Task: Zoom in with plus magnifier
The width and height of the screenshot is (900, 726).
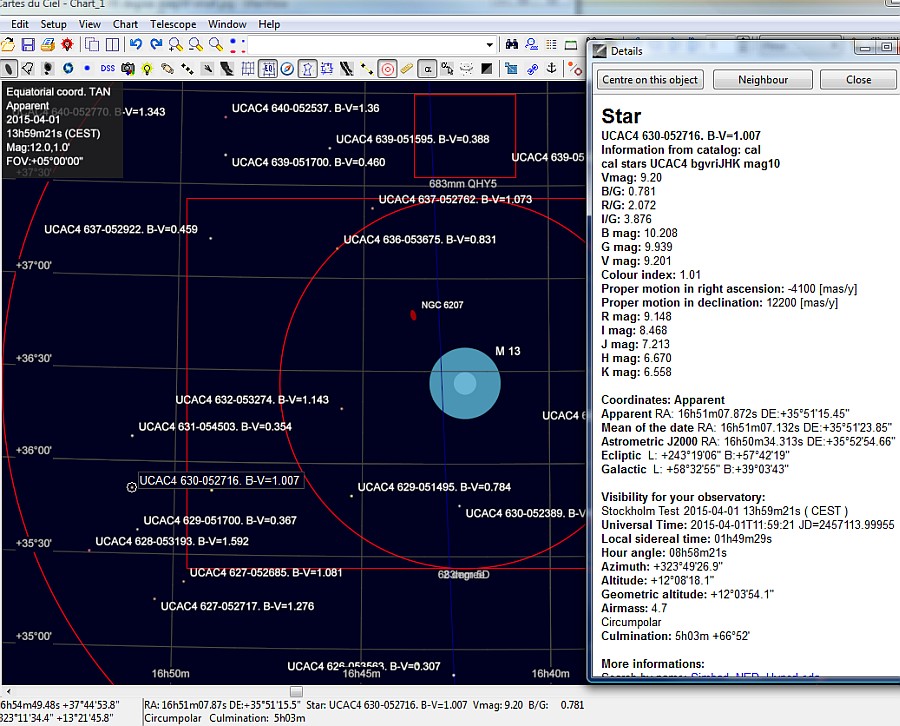Action: [x=176, y=45]
